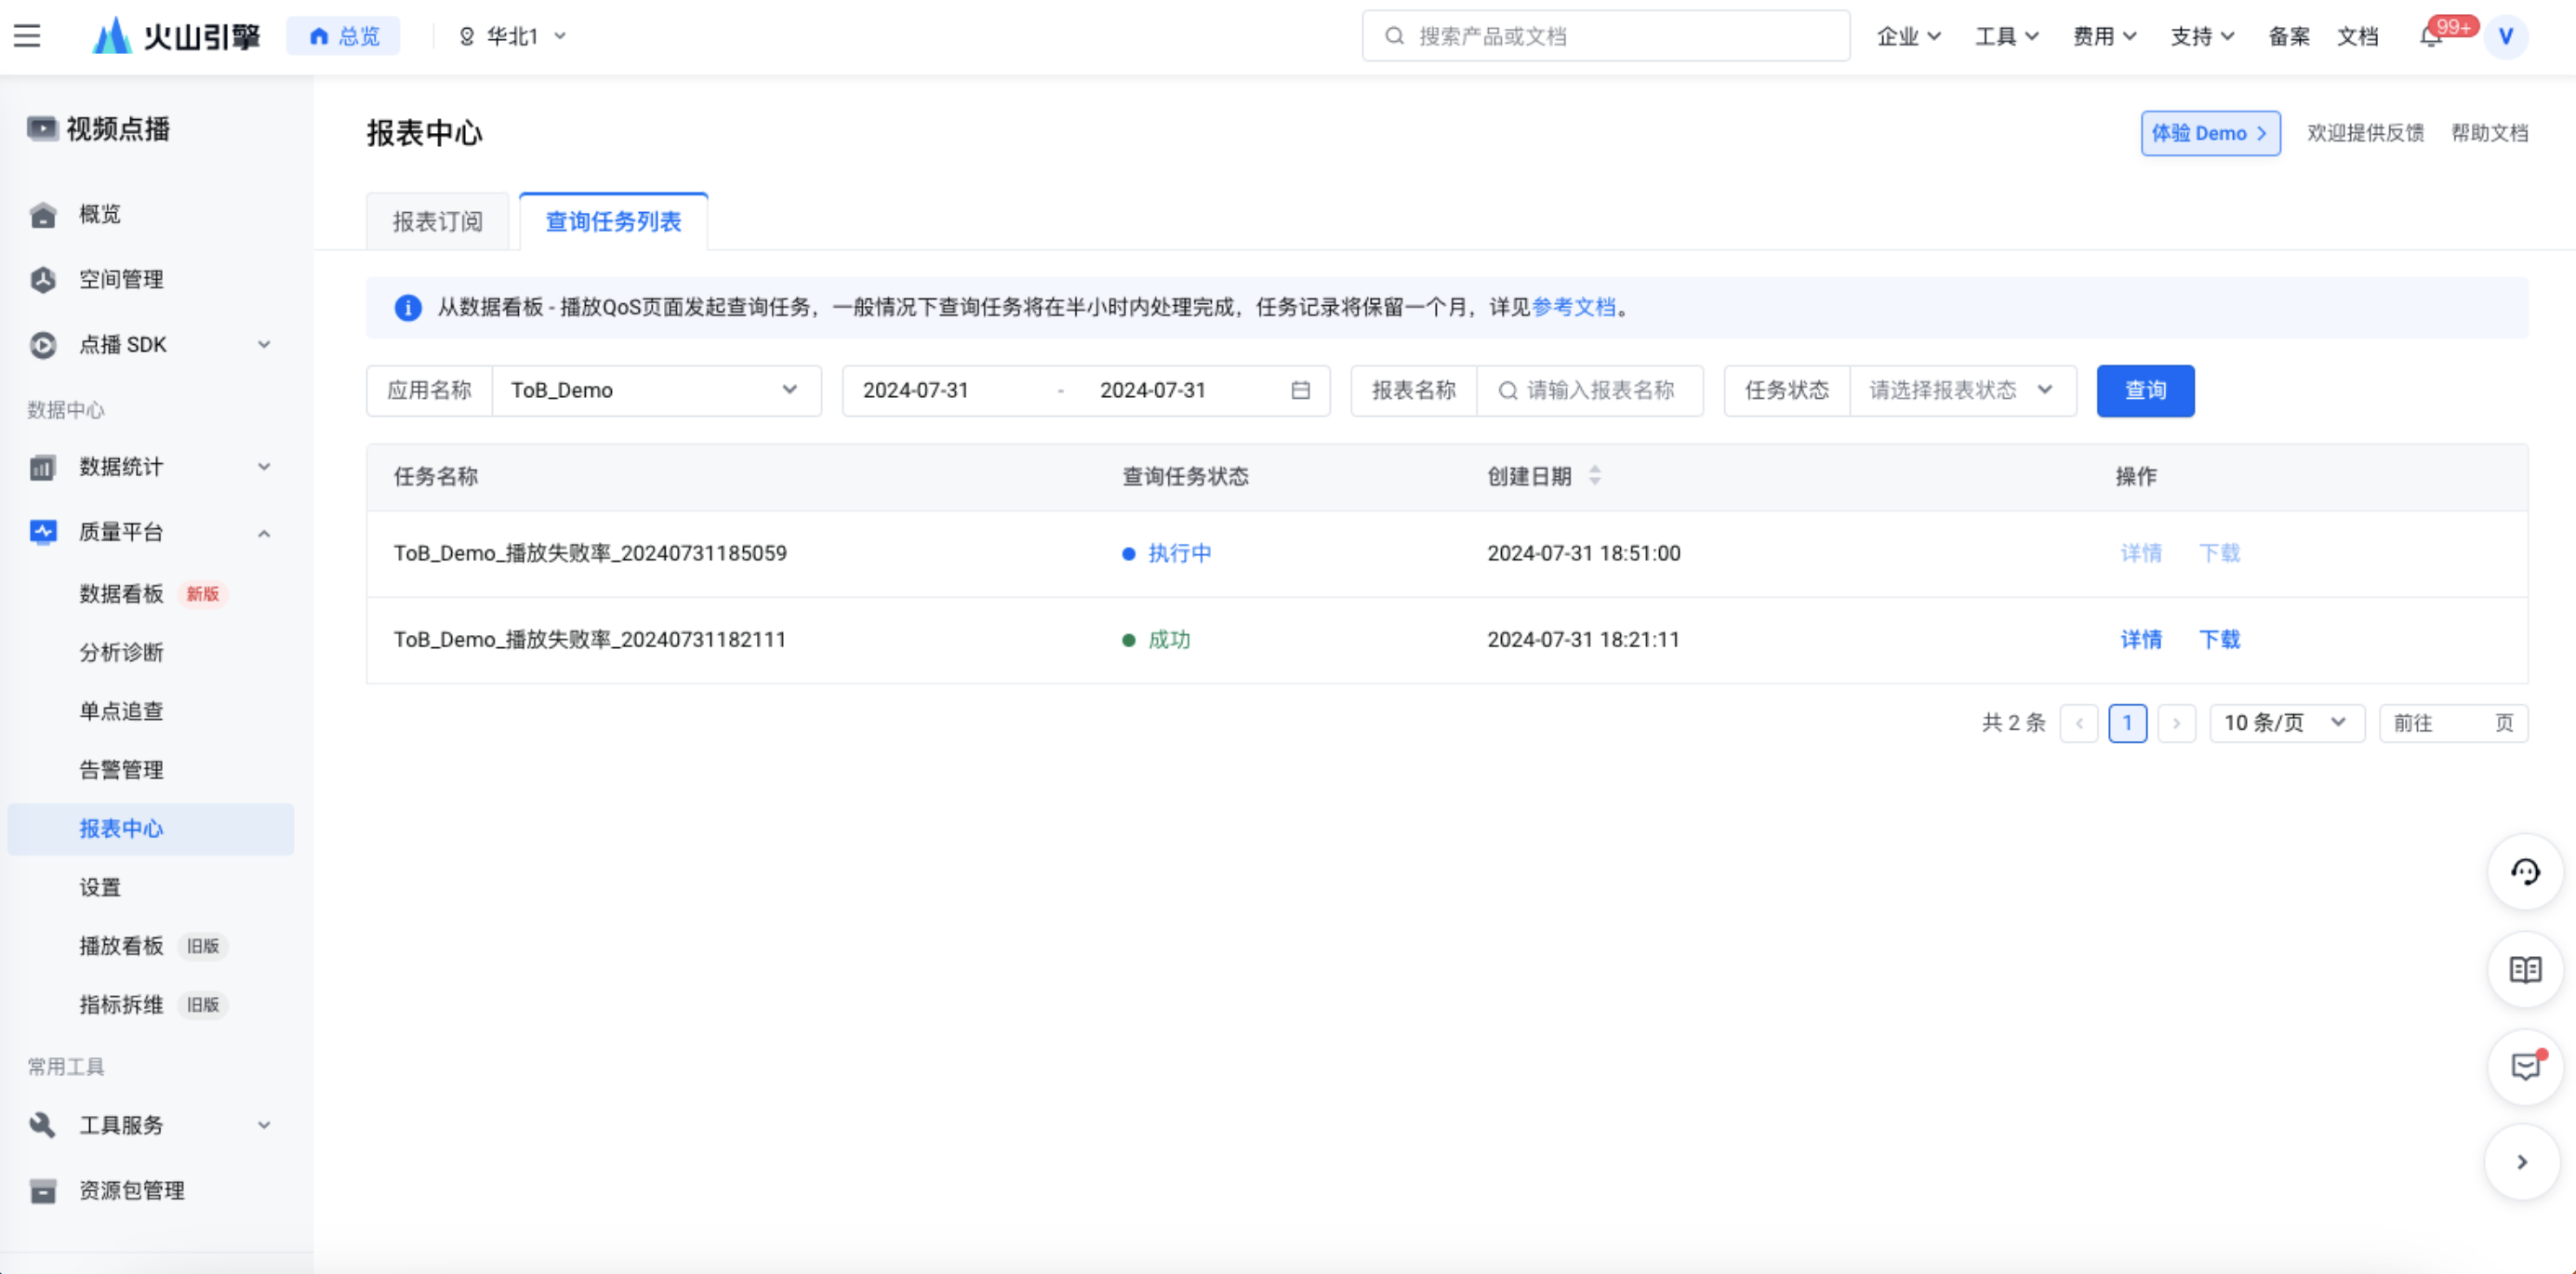Screen dimensions: 2576x1274
Task: Select page number 1 in pagination
Action: click(2127, 723)
